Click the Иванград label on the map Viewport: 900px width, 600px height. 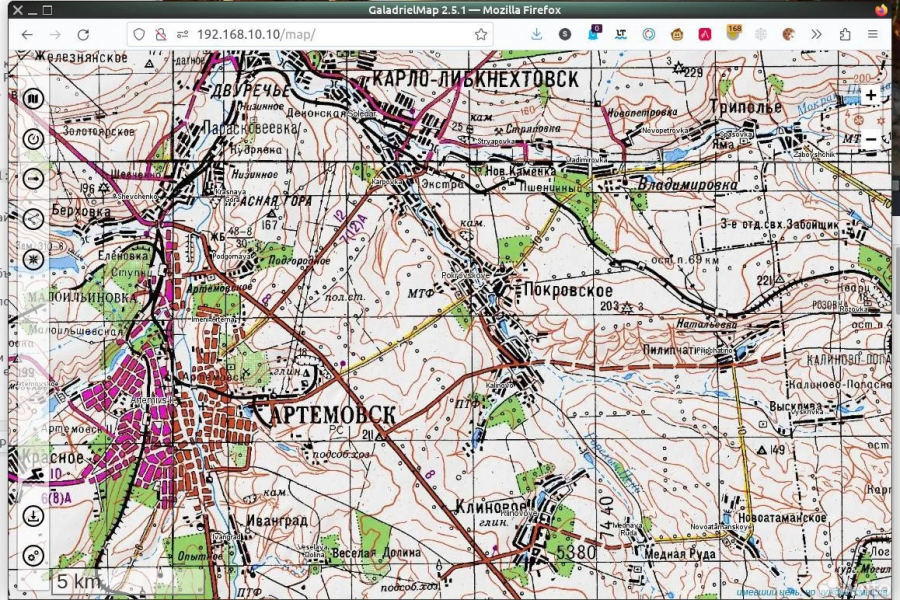pyautogui.click(x=277, y=521)
